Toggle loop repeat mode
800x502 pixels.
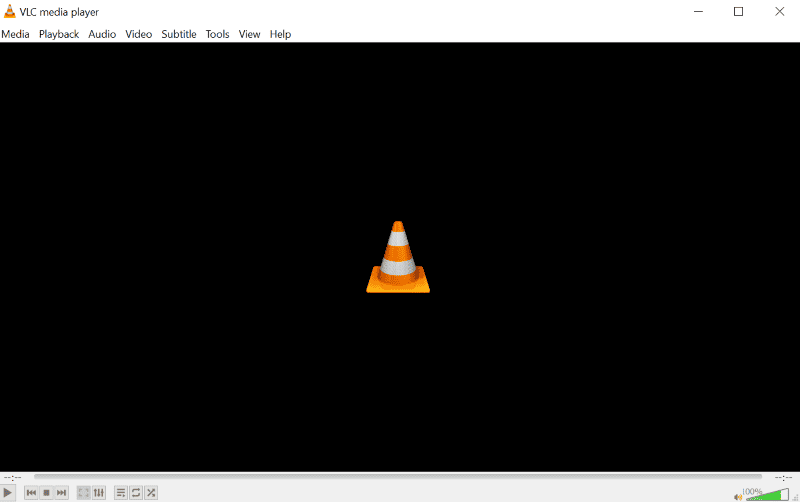coord(136,493)
